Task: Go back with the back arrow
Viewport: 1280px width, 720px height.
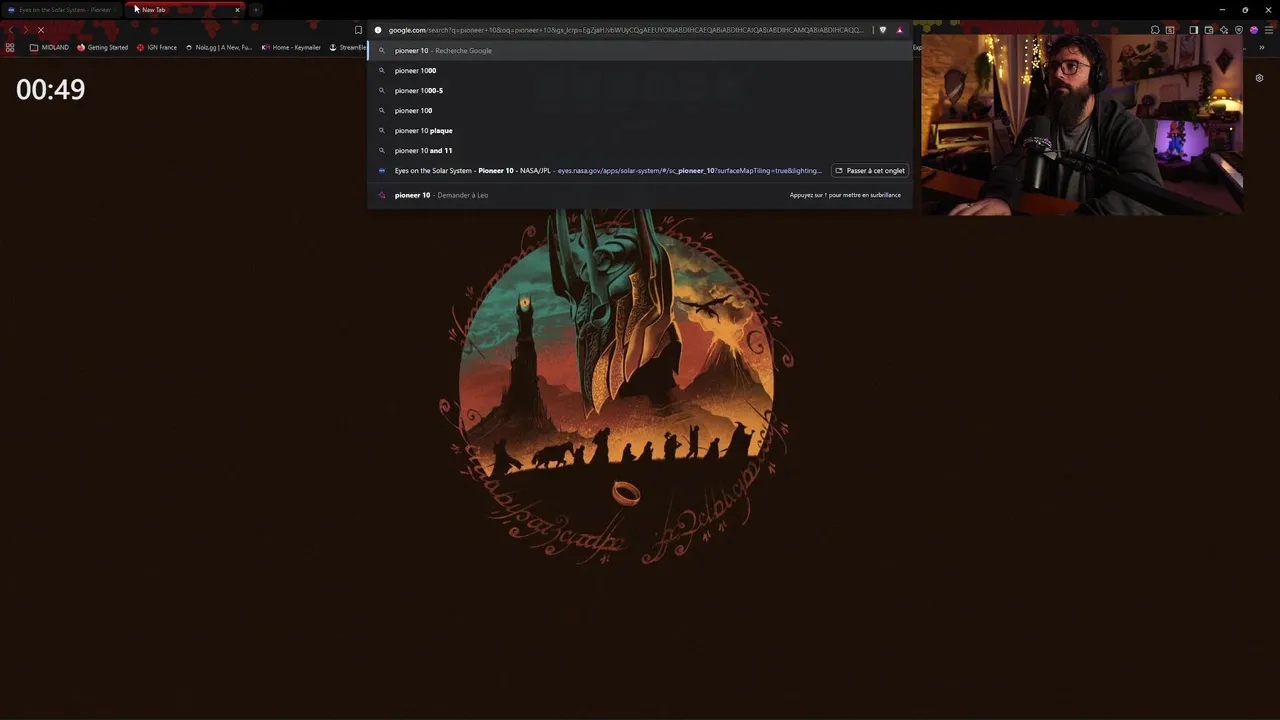Action: click(x=10, y=30)
